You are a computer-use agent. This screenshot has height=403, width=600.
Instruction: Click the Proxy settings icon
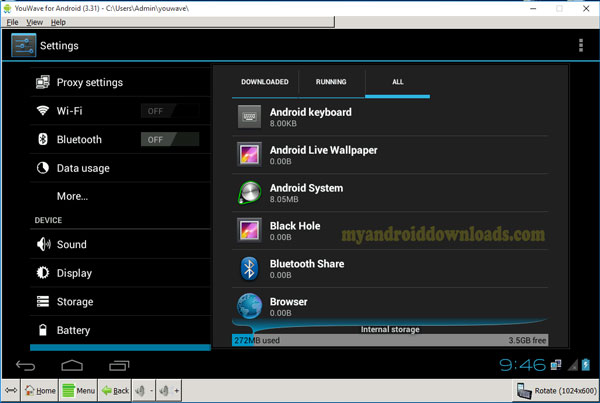point(42,82)
